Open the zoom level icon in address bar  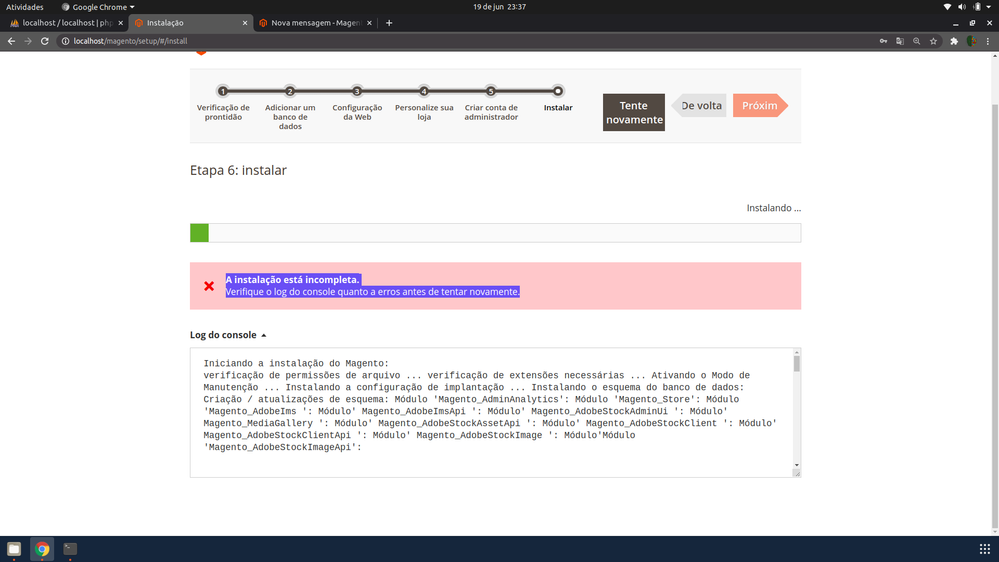[x=917, y=41]
